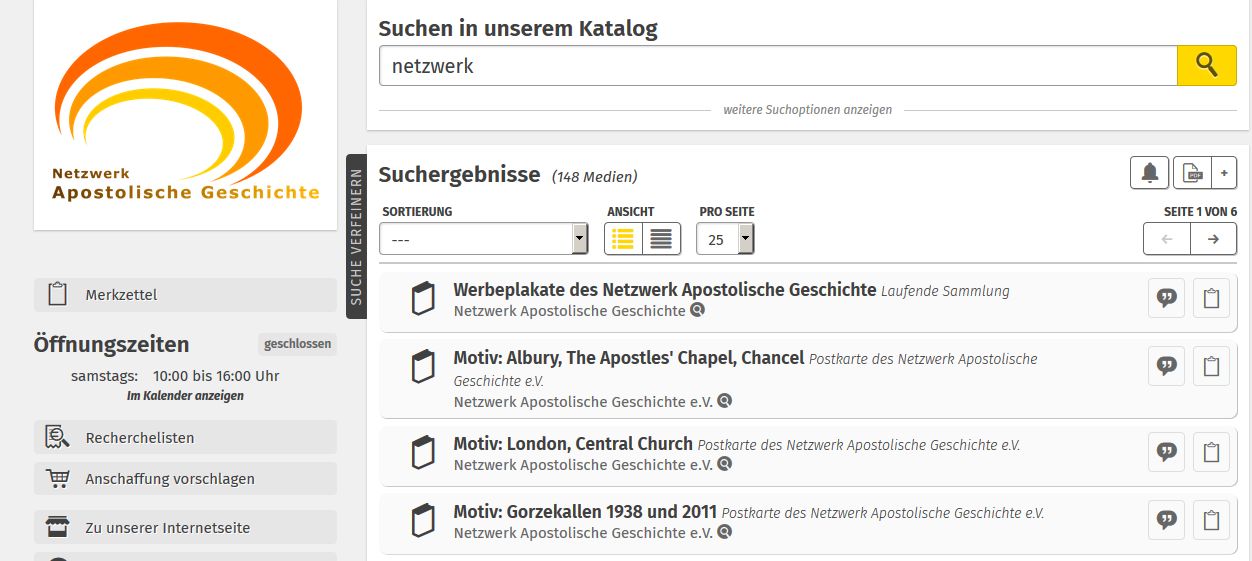Click the bell notification icon

pyautogui.click(x=1150, y=173)
